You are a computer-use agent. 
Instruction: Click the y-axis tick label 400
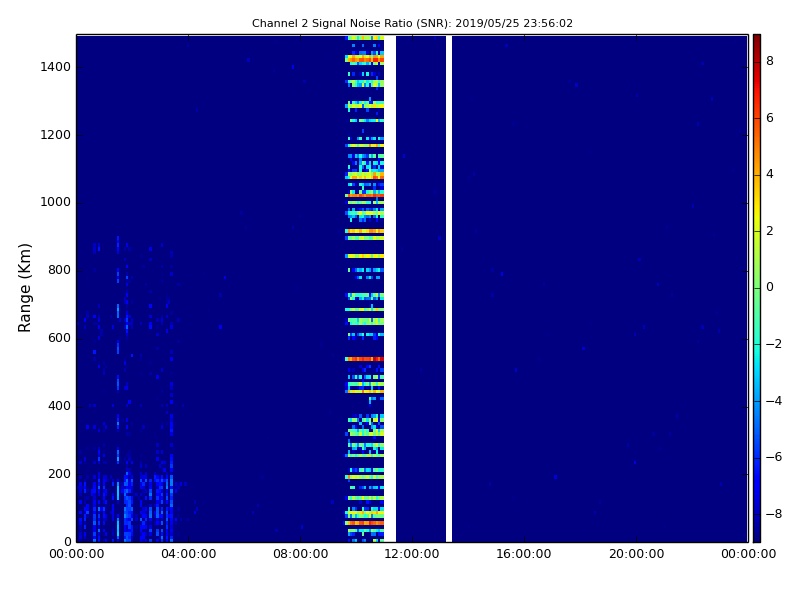coord(59,406)
